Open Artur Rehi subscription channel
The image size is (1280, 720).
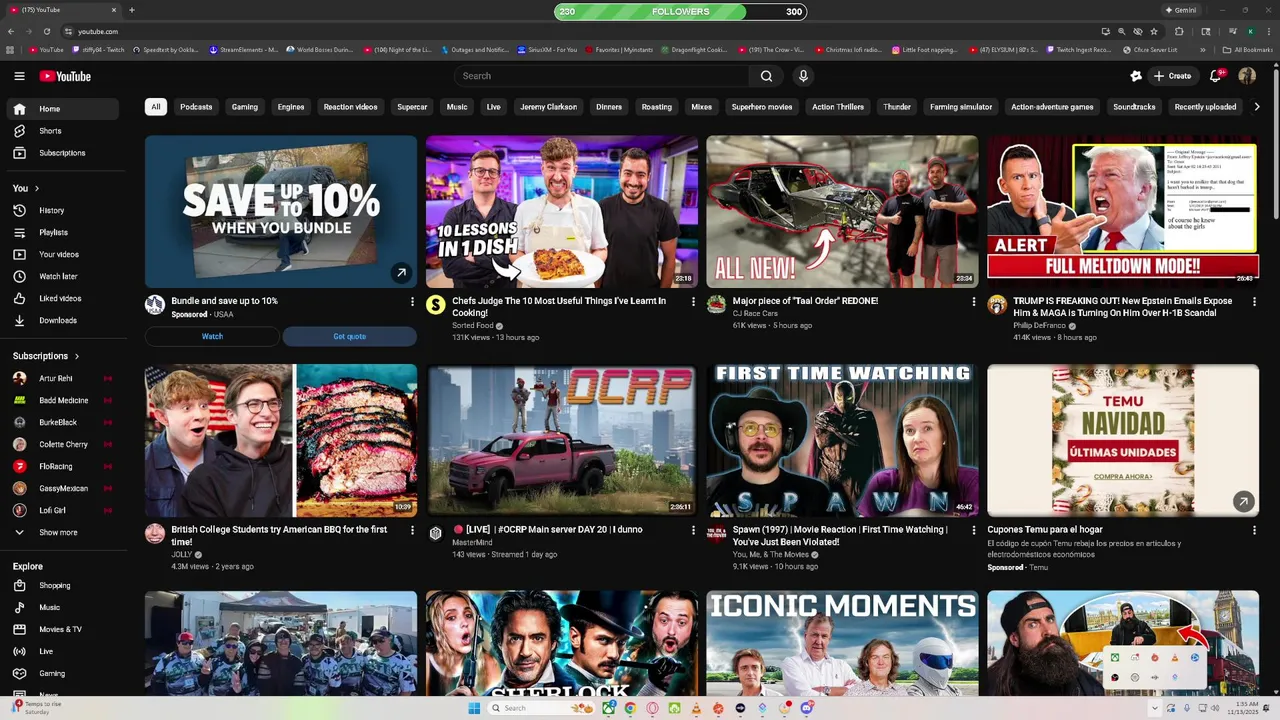tap(62, 378)
